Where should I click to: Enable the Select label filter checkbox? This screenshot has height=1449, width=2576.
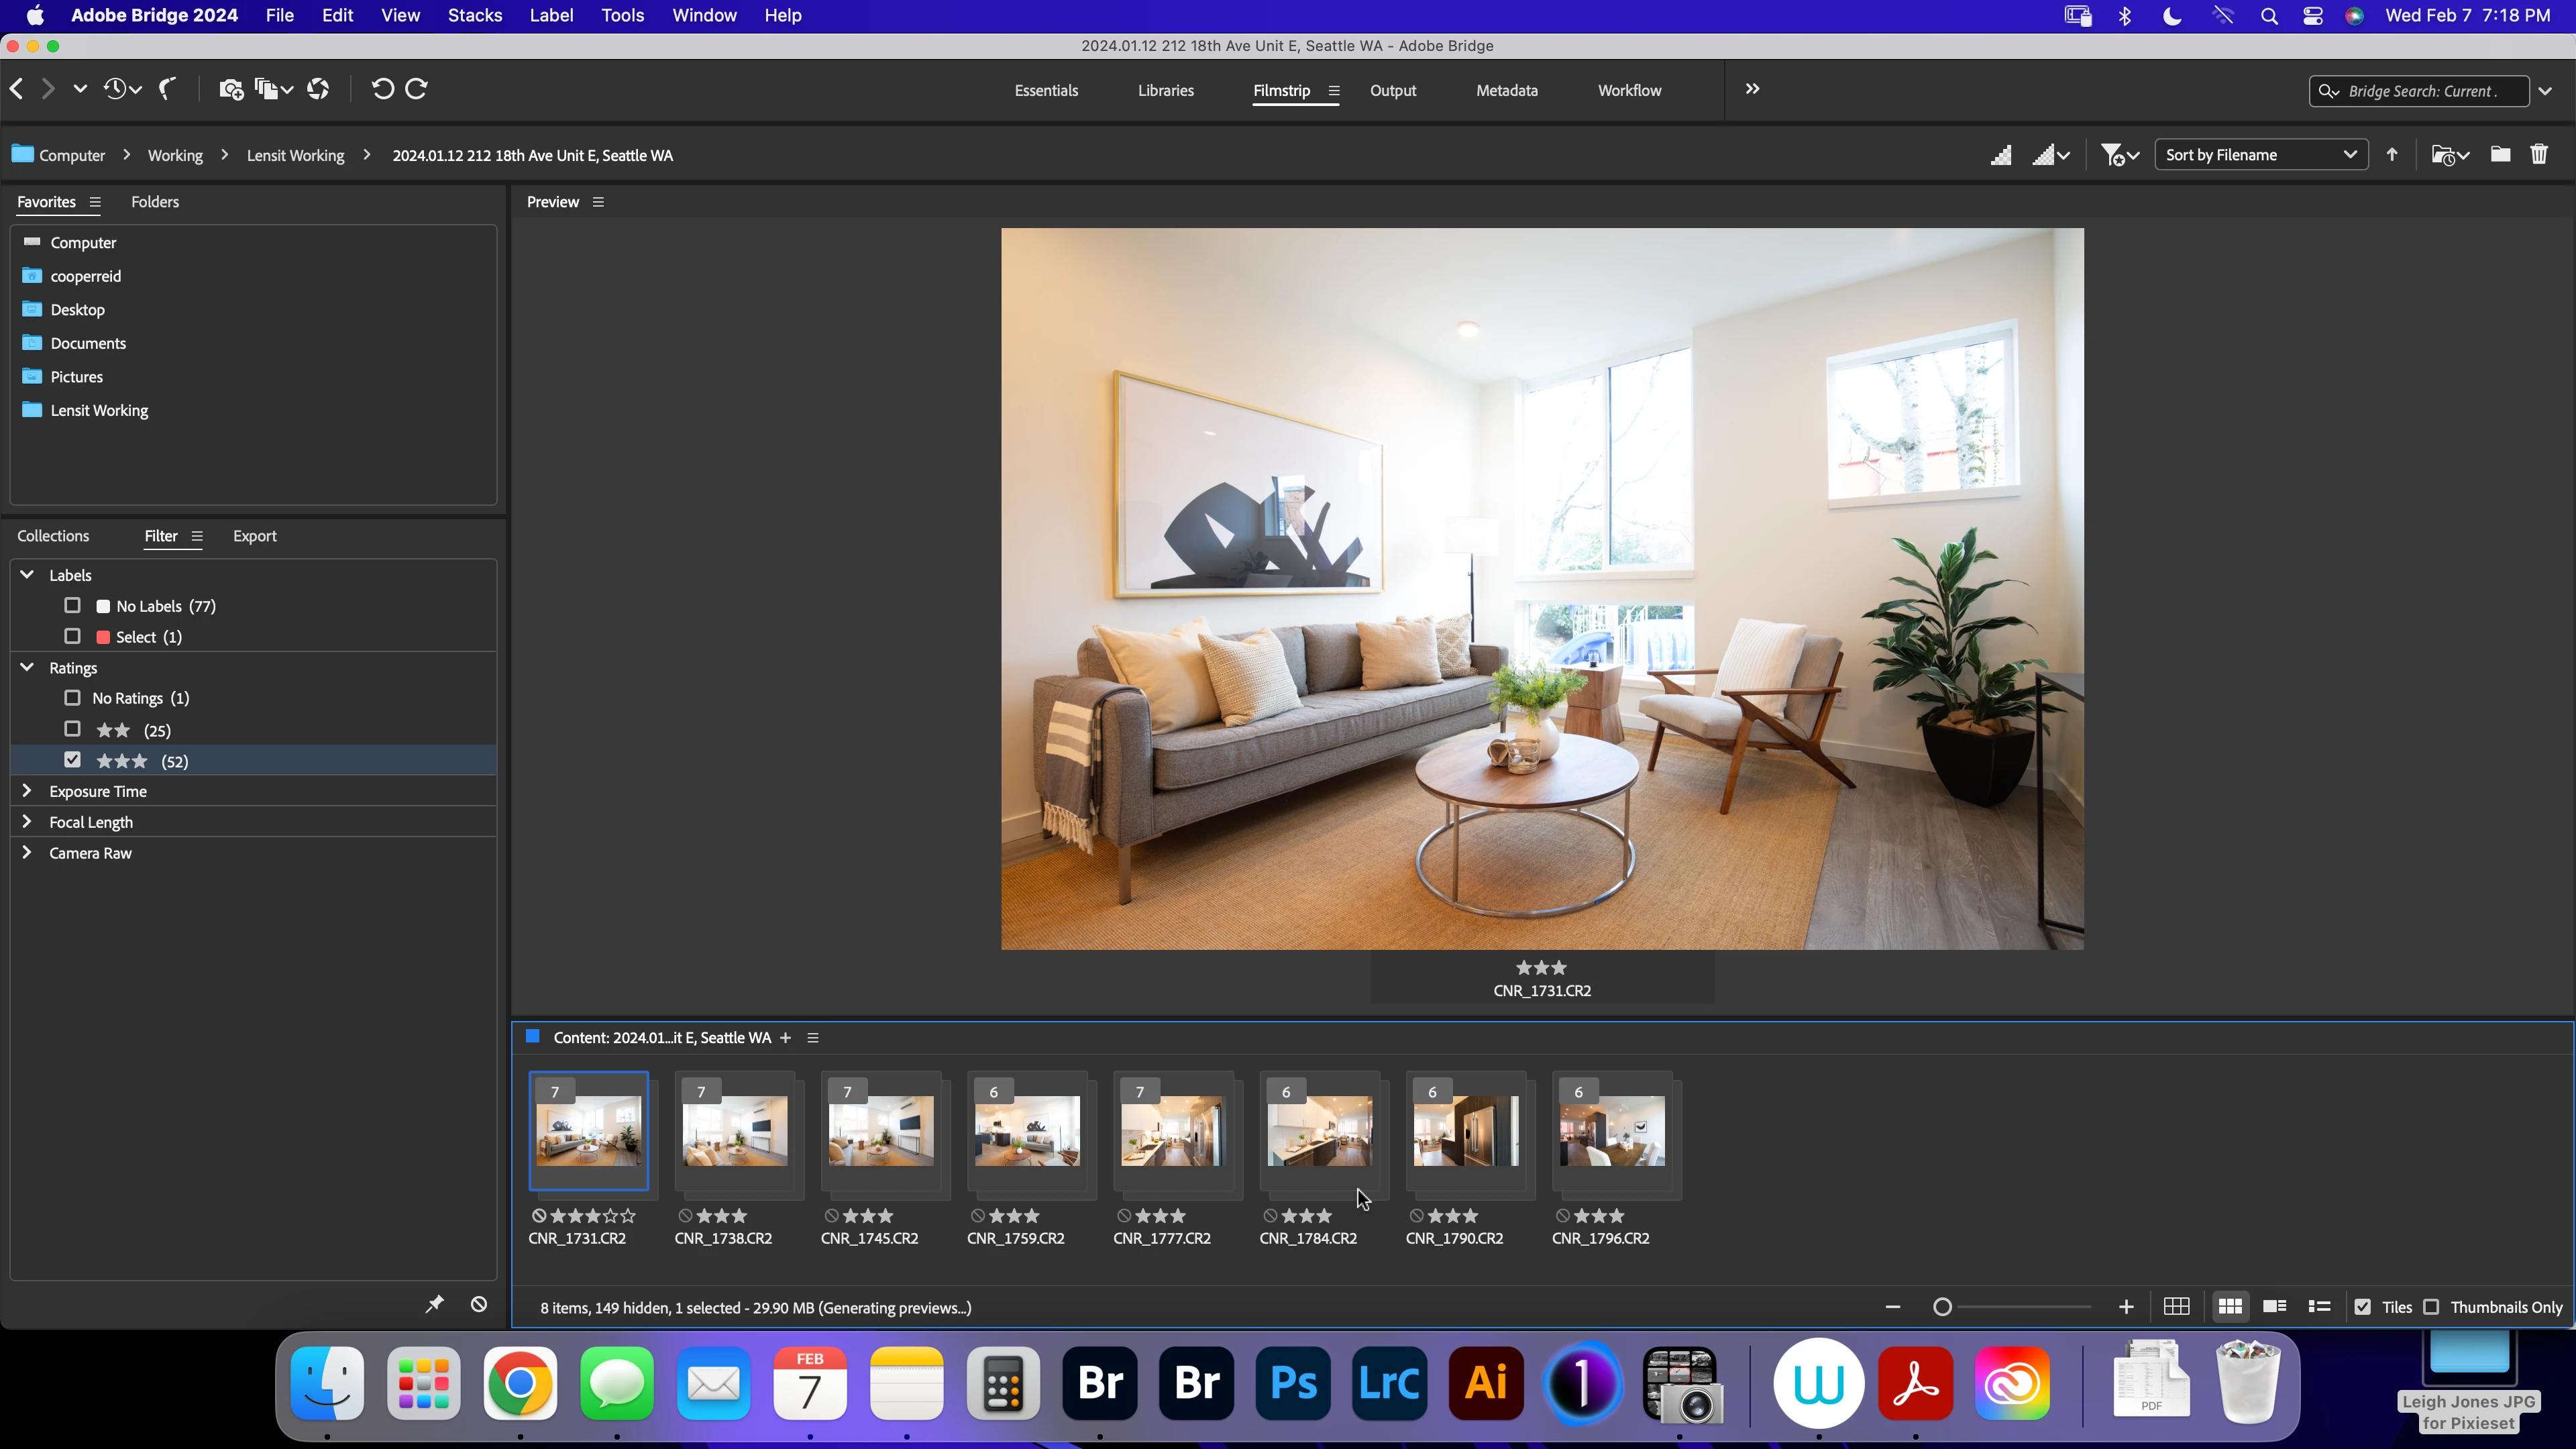pos(72,636)
